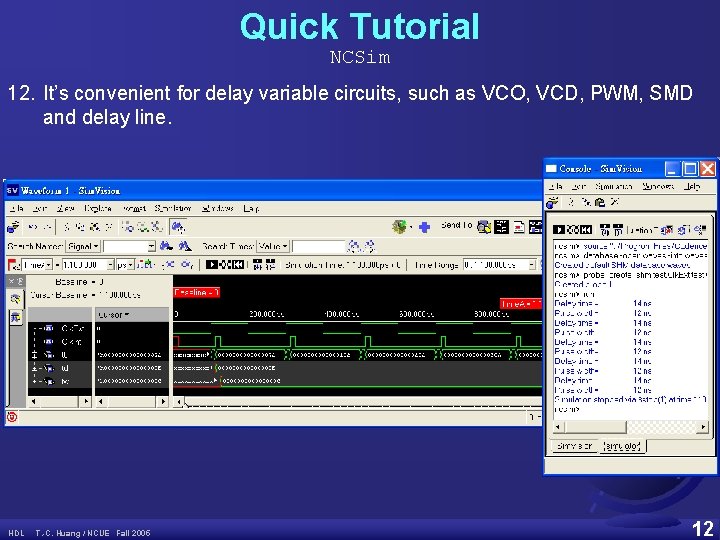This screenshot has height=540, width=720.
Task: Send to Source Browser document icon
Action: pos(519,227)
